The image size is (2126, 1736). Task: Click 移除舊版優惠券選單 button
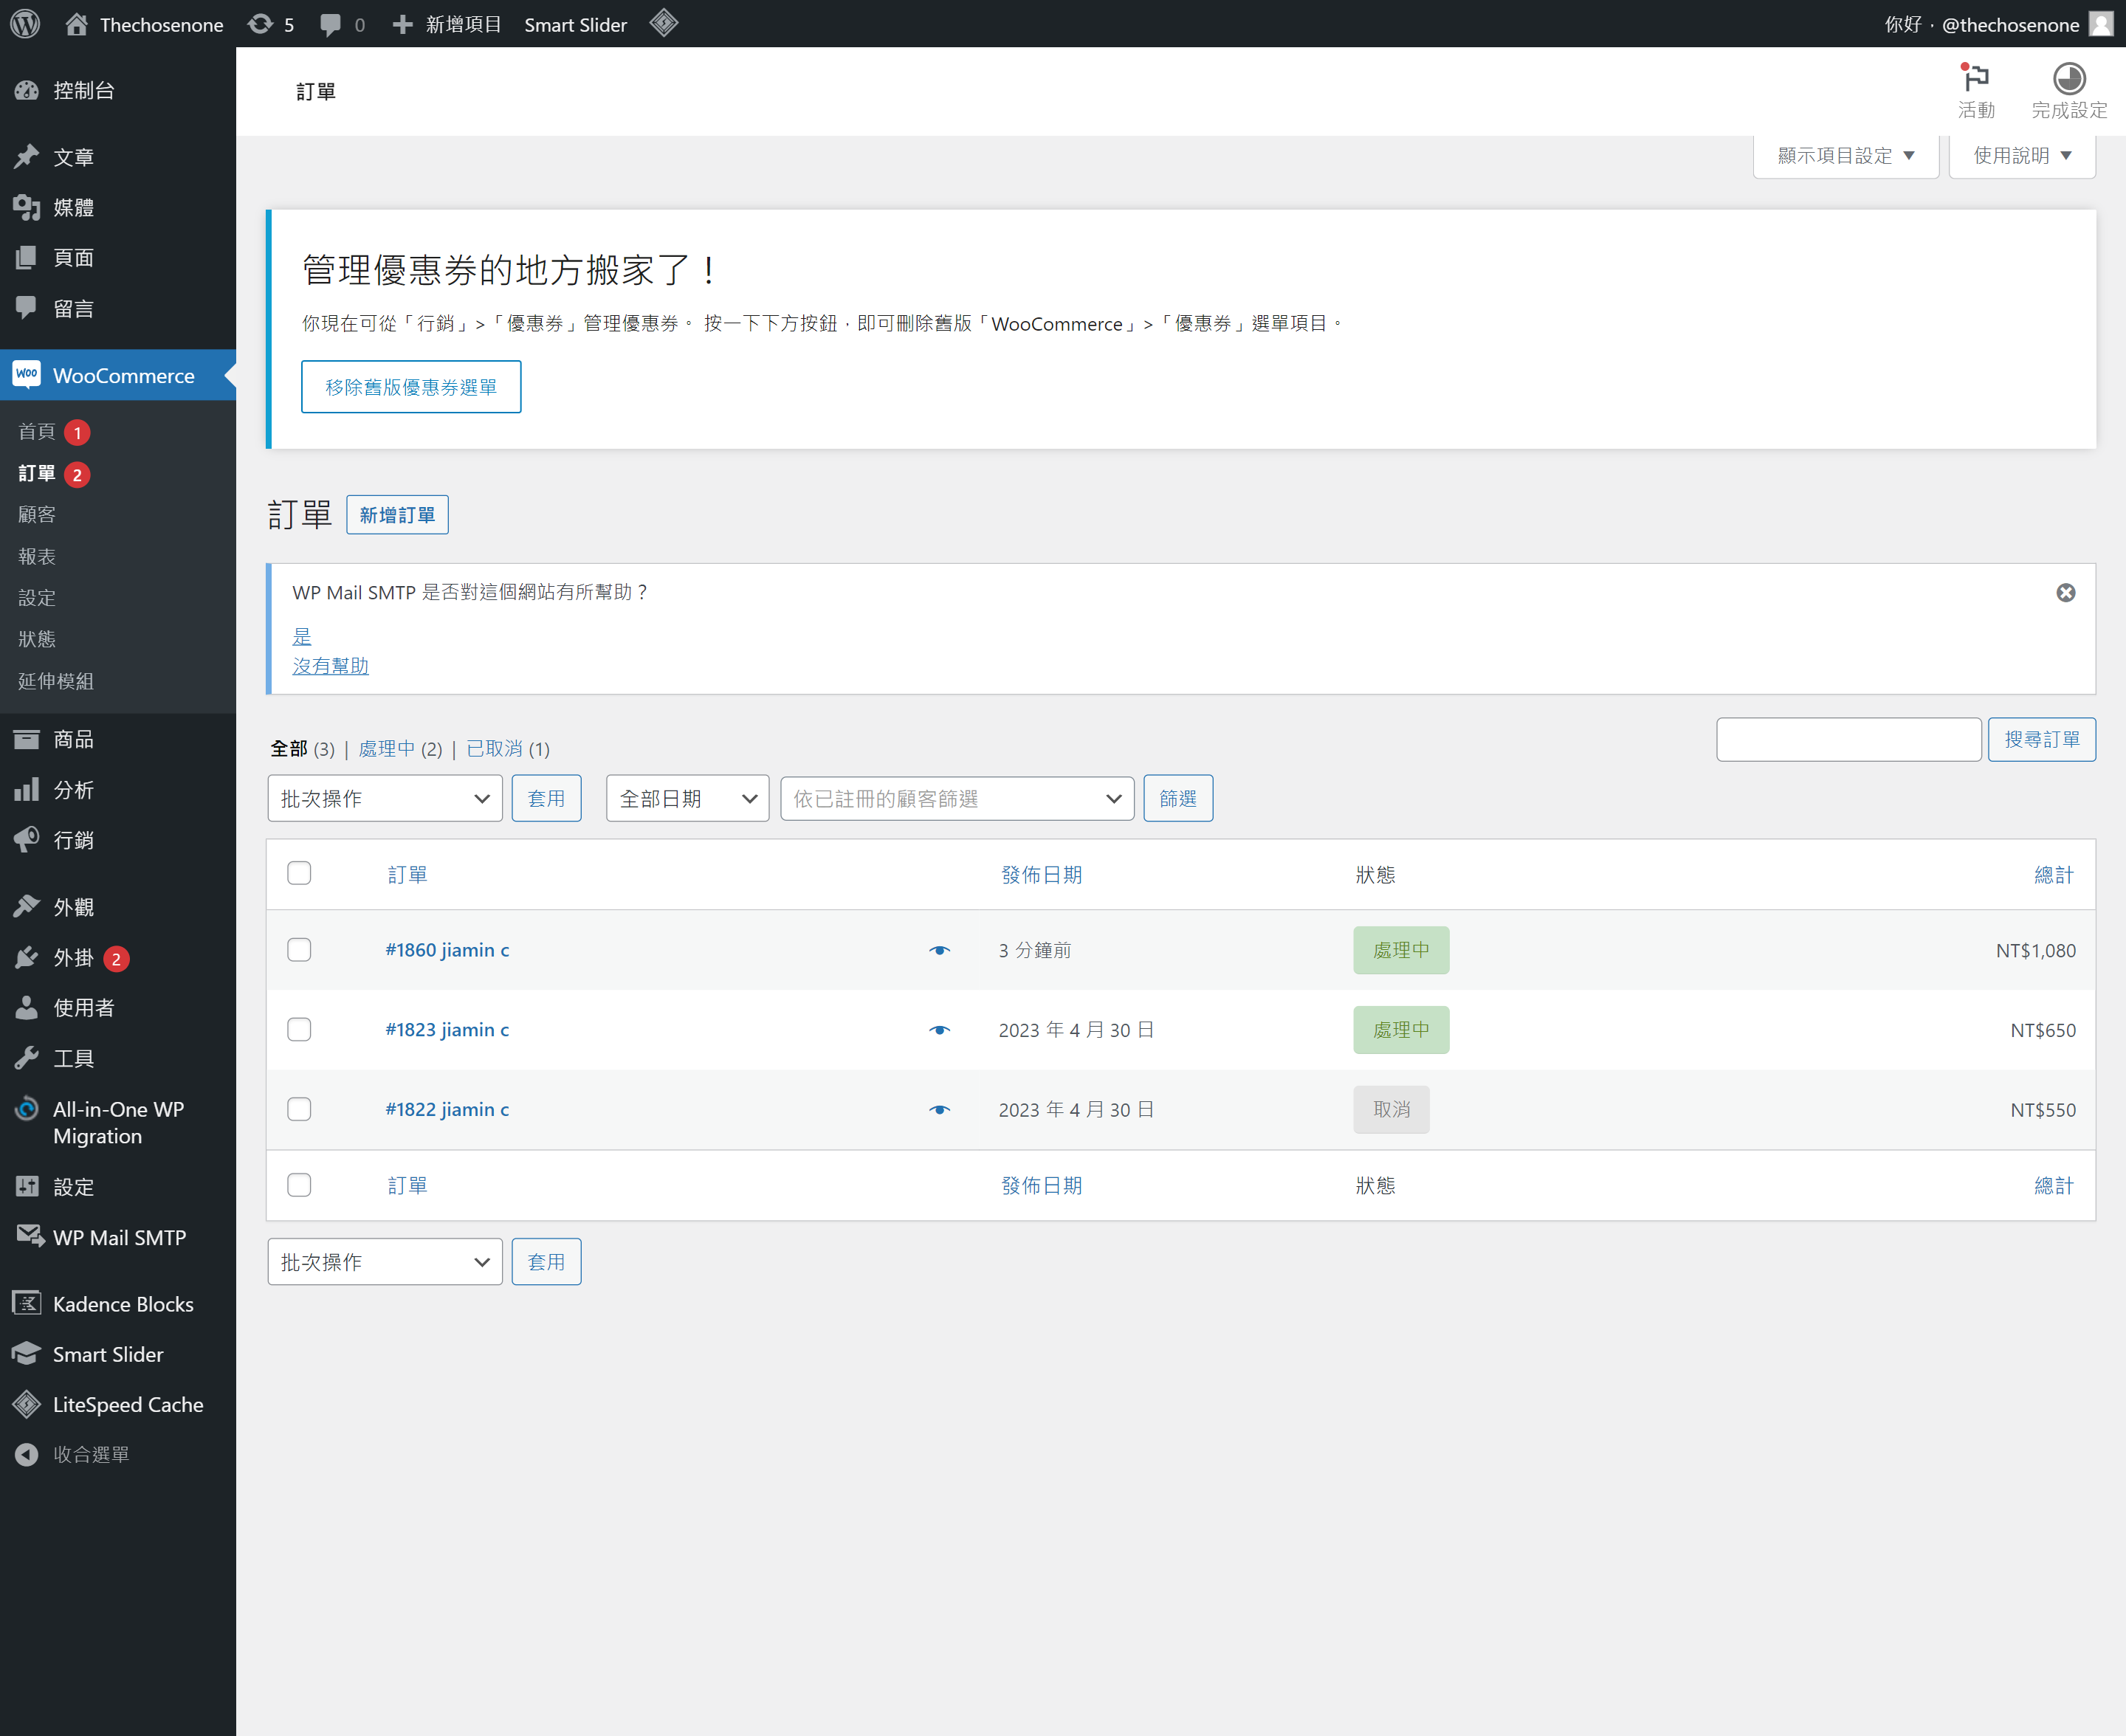(411, 387)
